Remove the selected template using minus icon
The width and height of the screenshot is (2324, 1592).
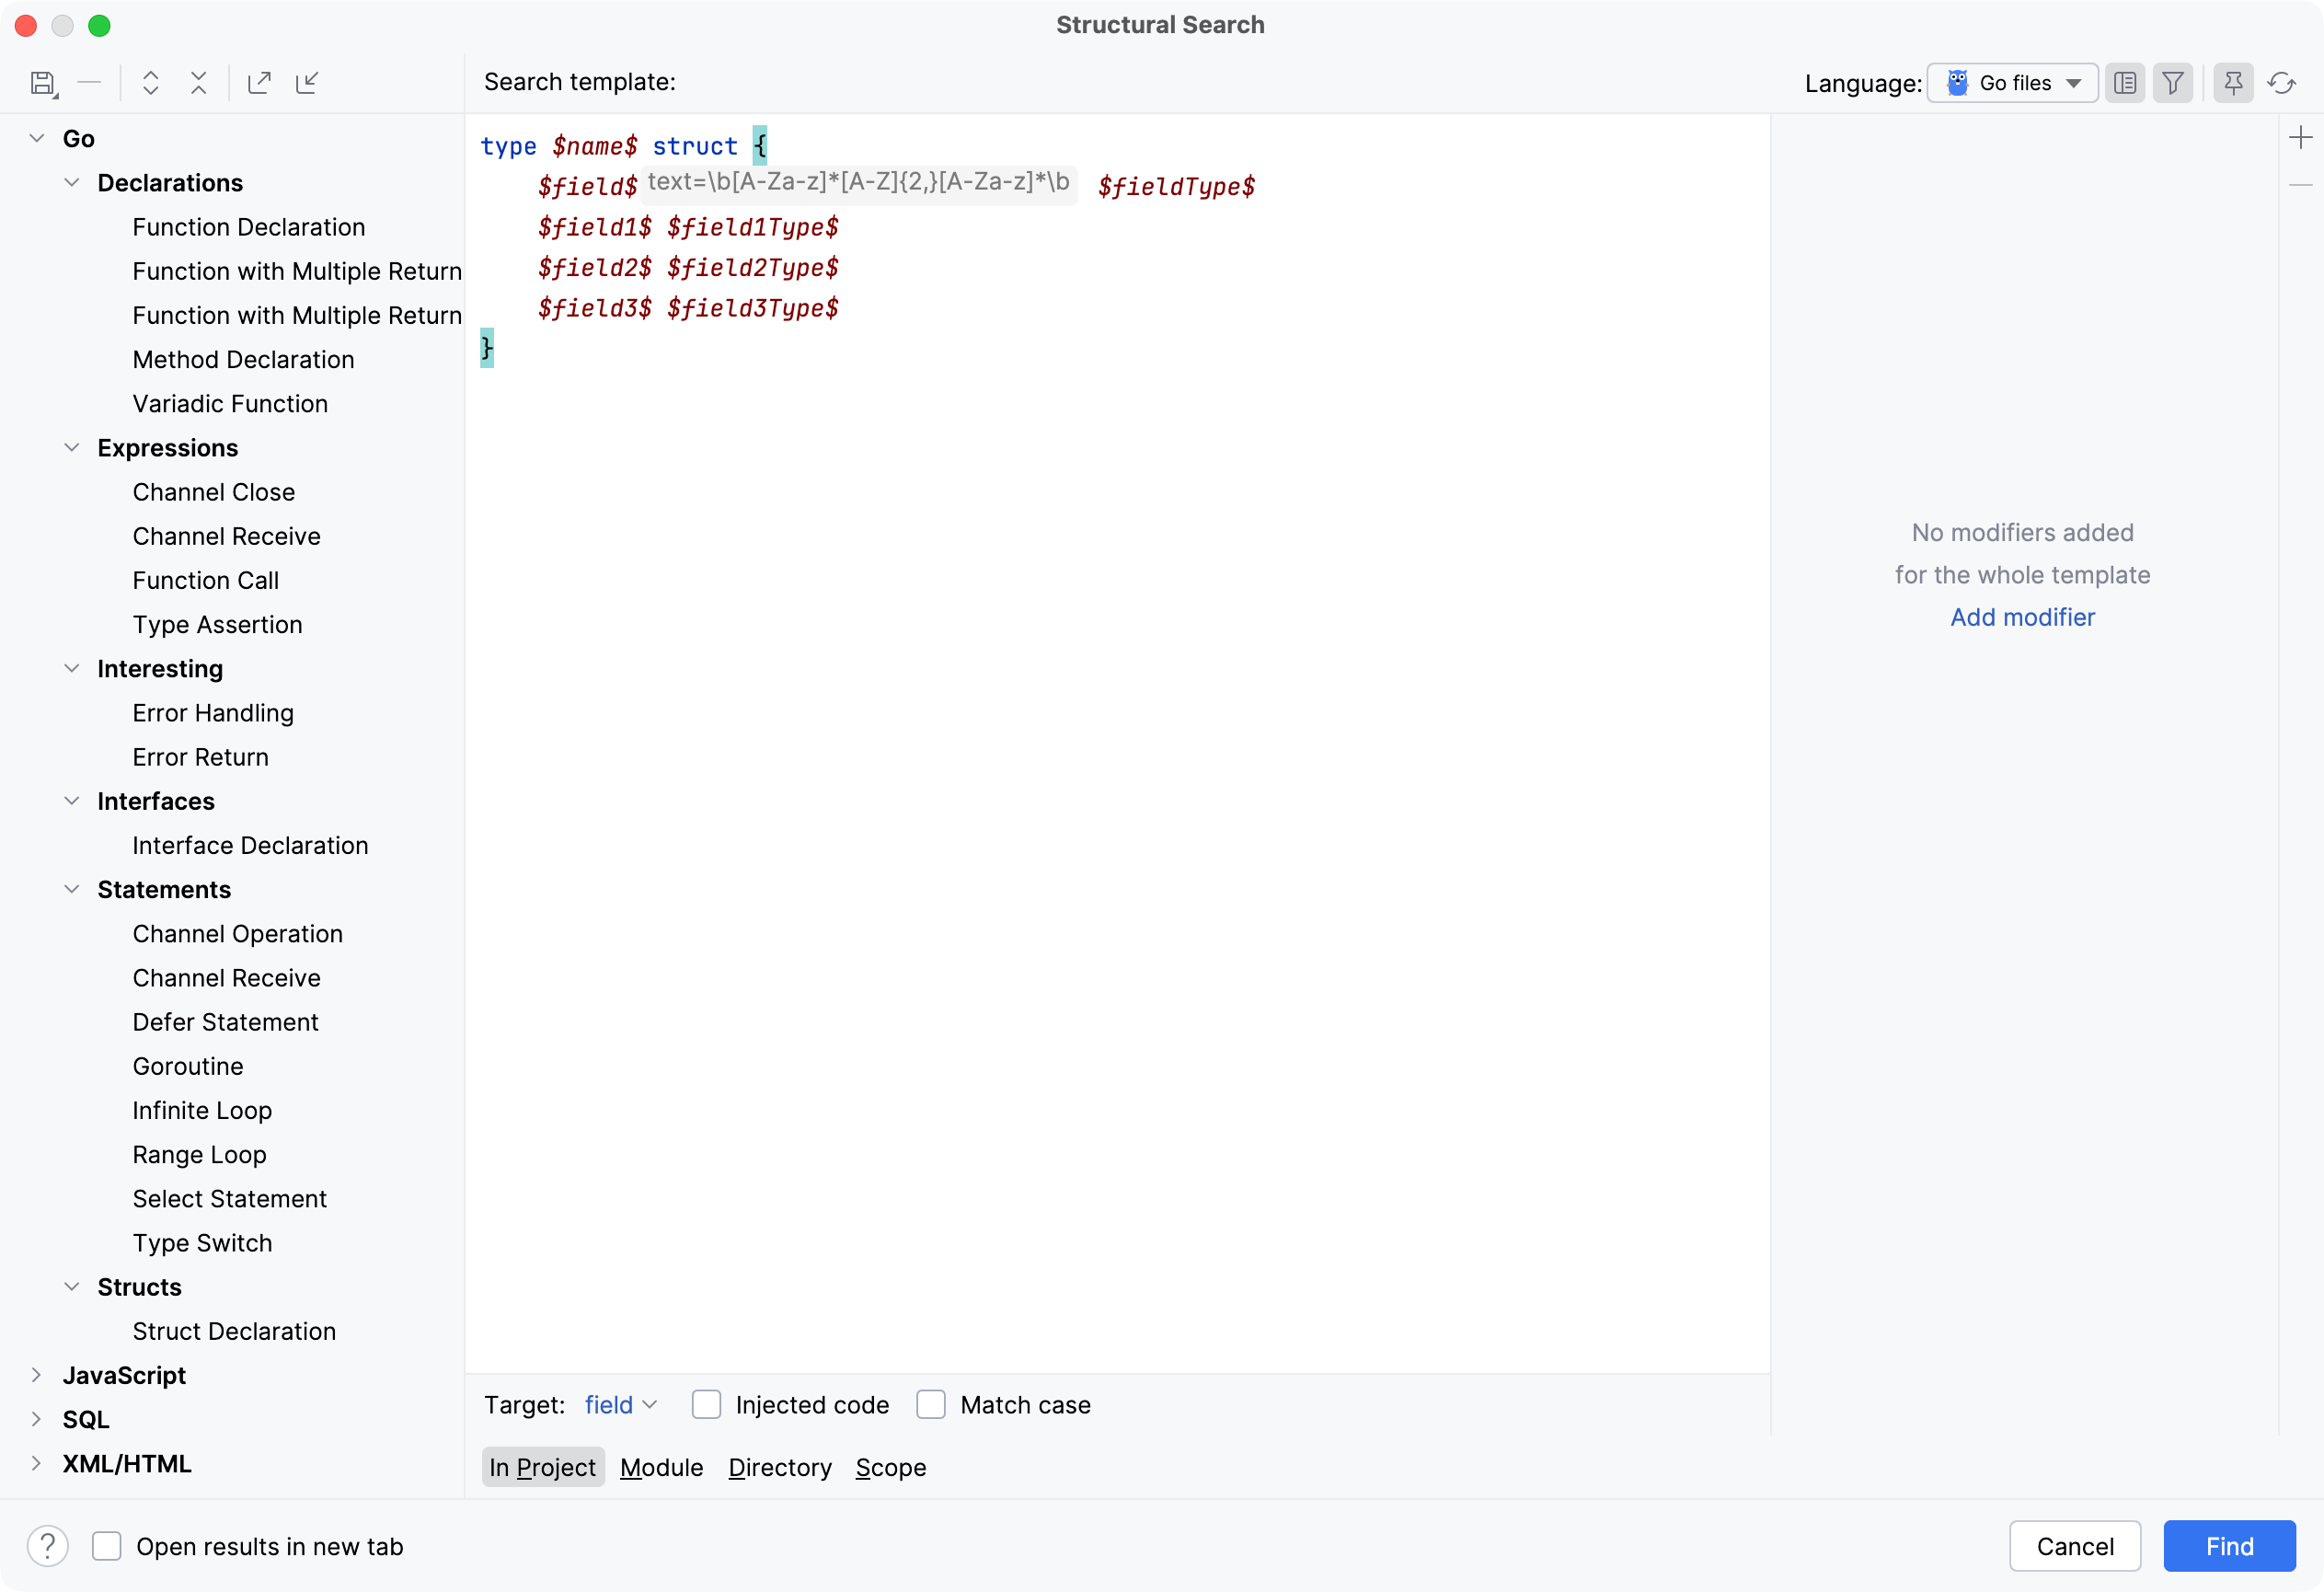point(90,83)
